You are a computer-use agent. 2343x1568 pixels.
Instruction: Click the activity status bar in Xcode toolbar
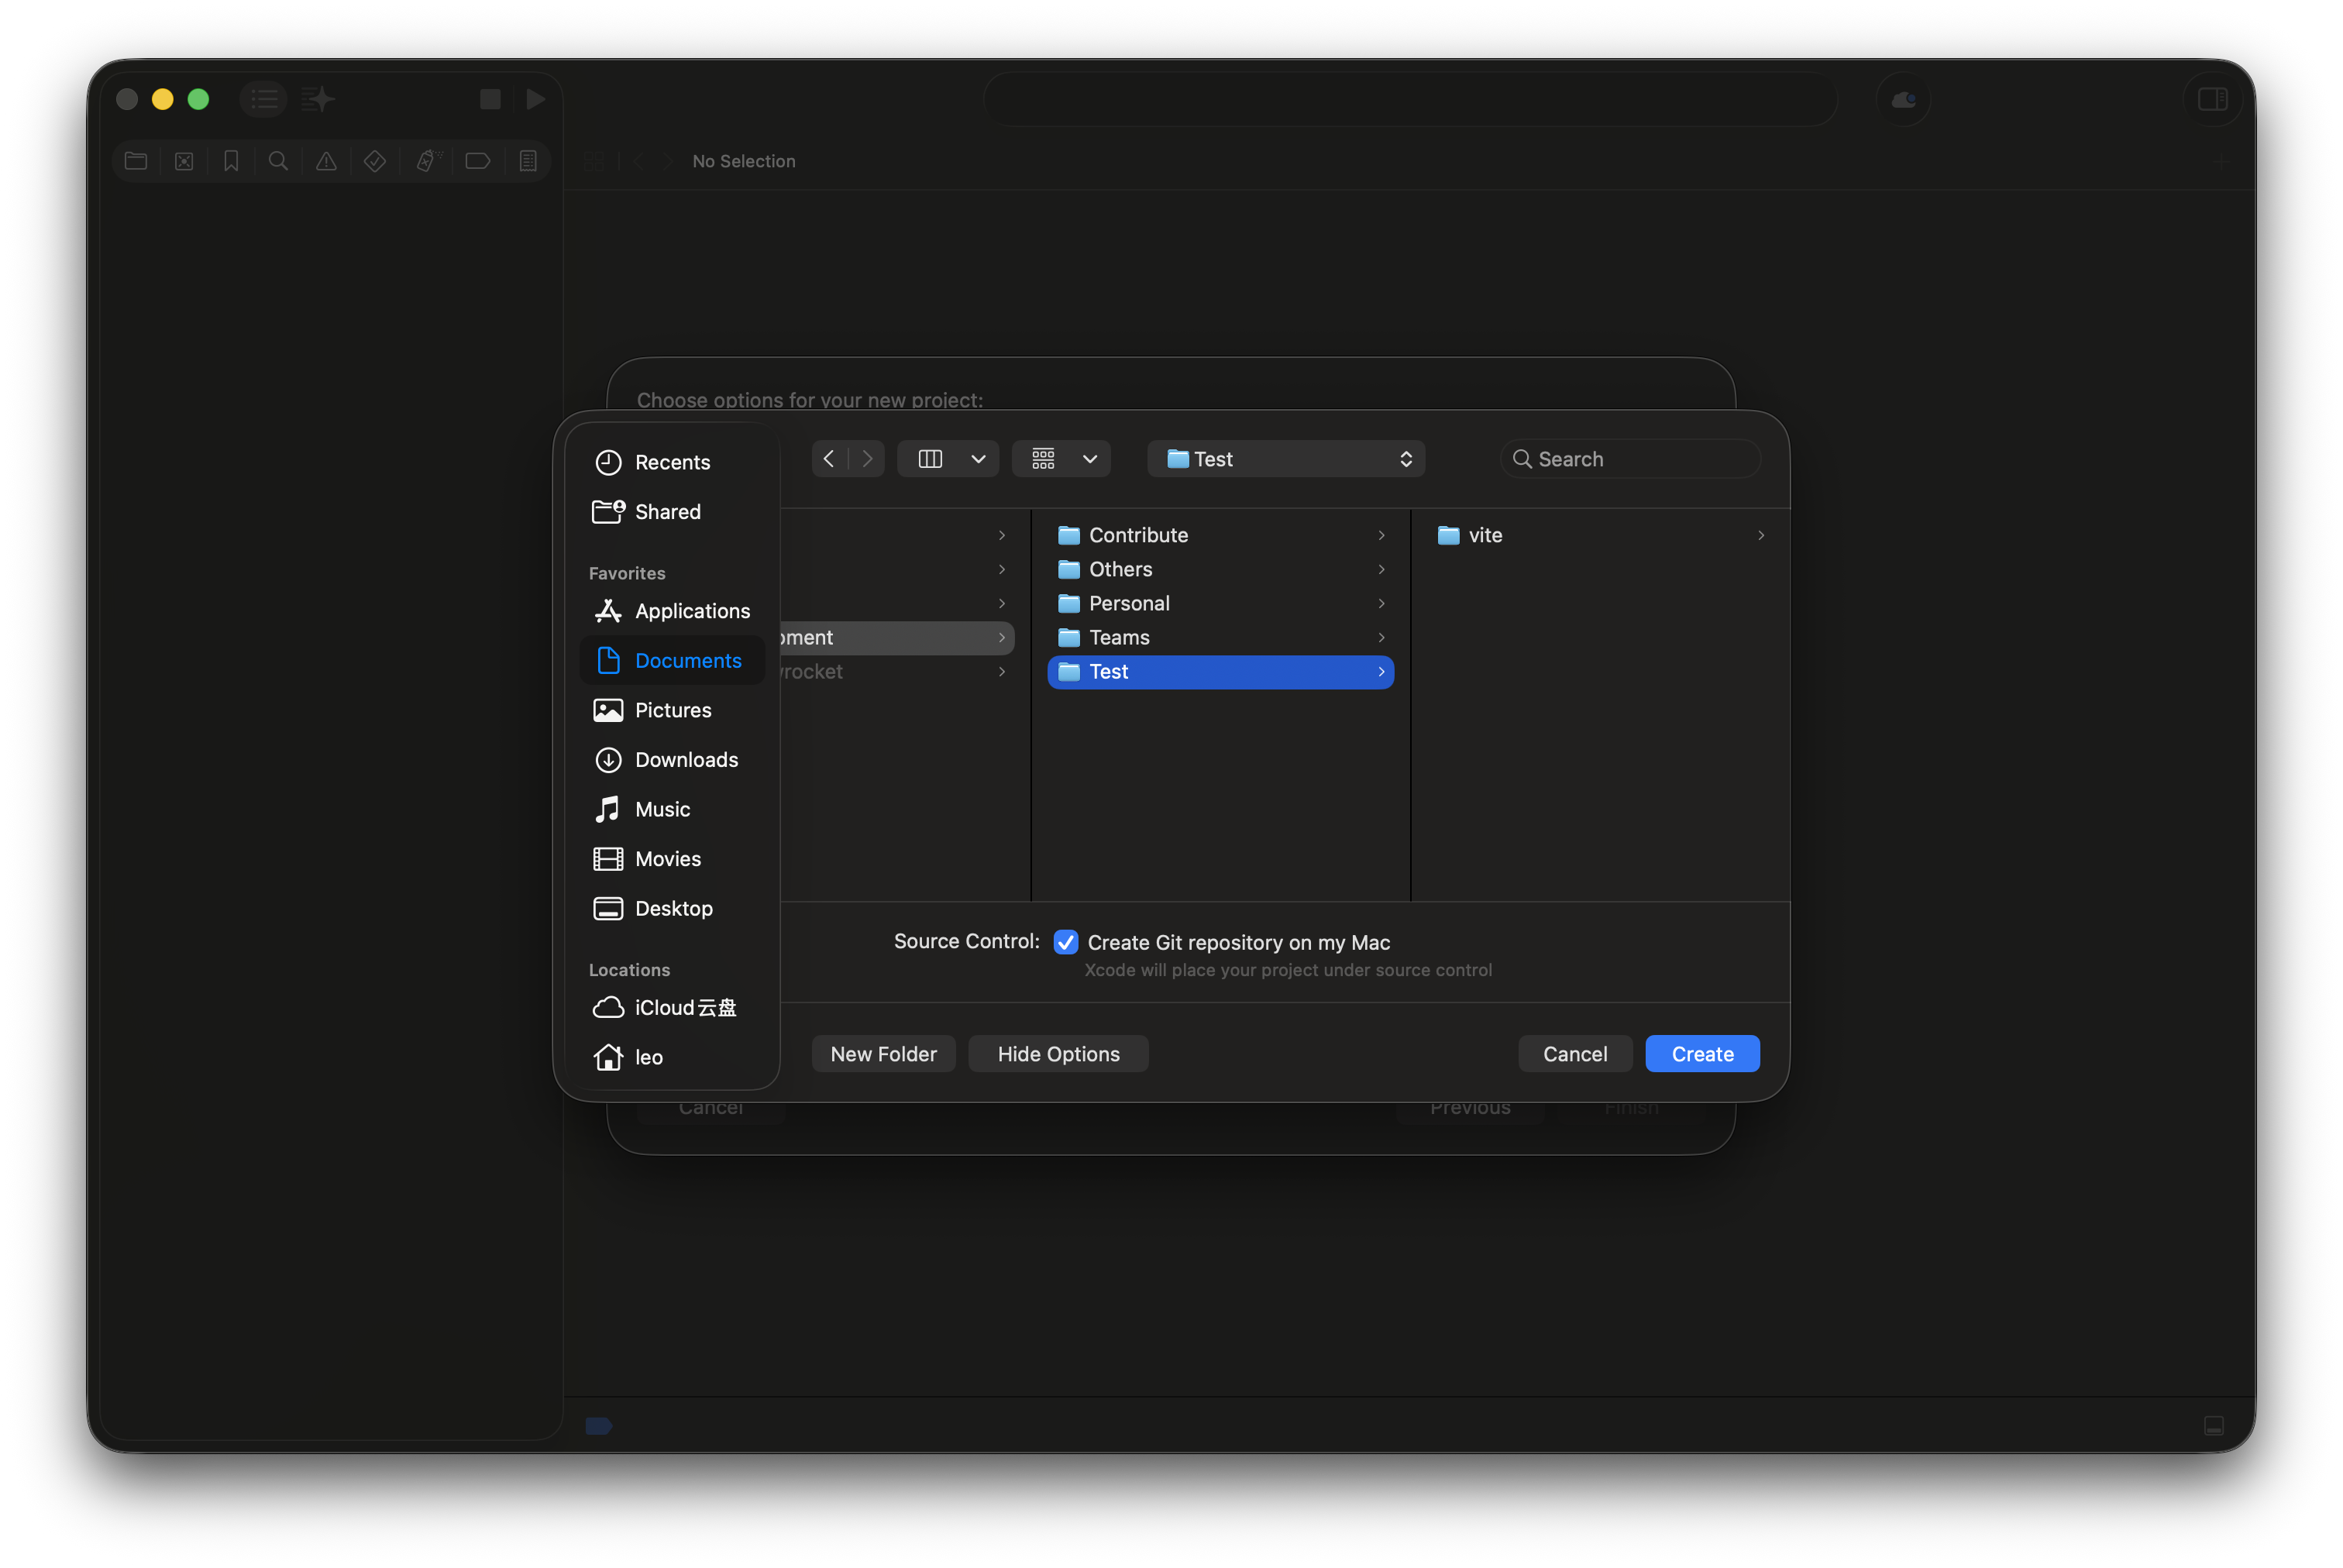click(x=1410, y=99)
